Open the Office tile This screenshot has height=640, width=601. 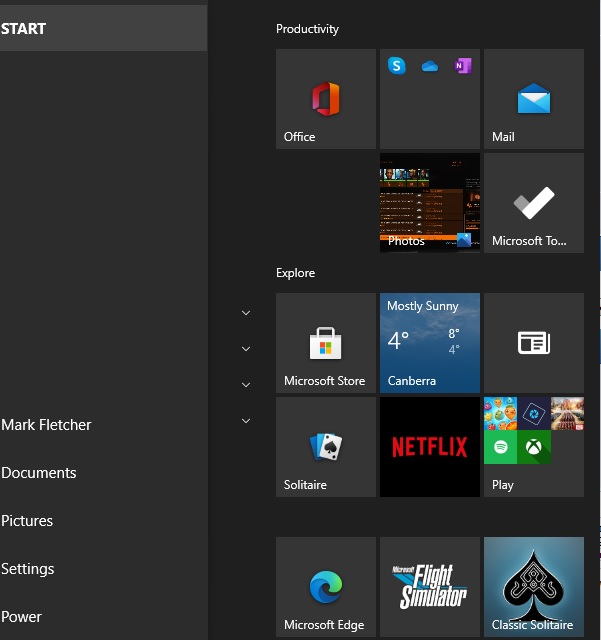tap(326, 99)
